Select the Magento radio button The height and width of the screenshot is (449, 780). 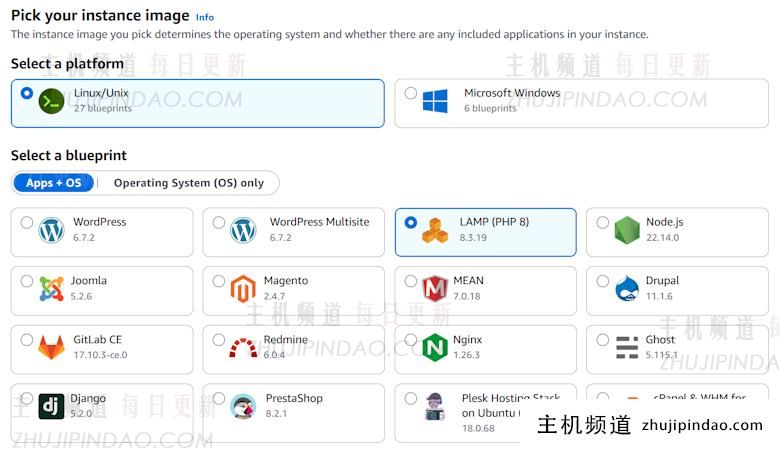point(218,281)
